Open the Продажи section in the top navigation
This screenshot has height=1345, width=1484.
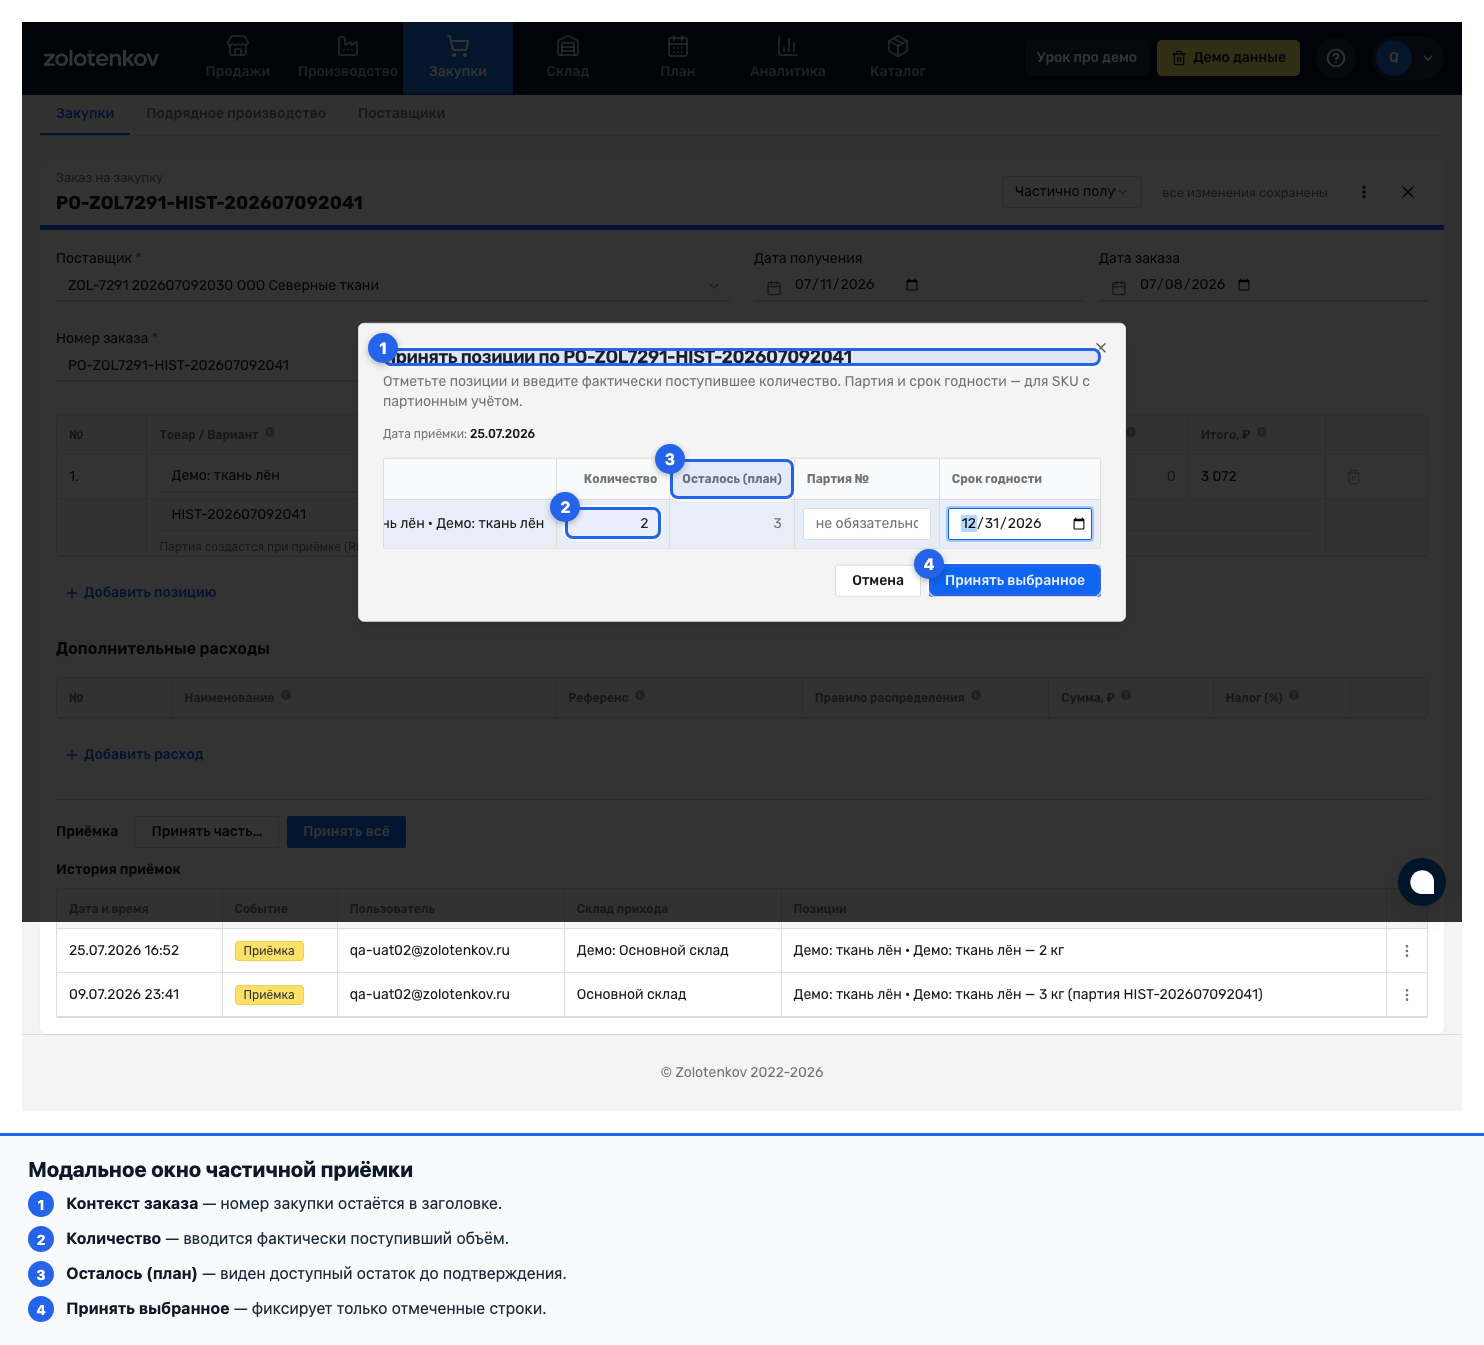(238, 57)
